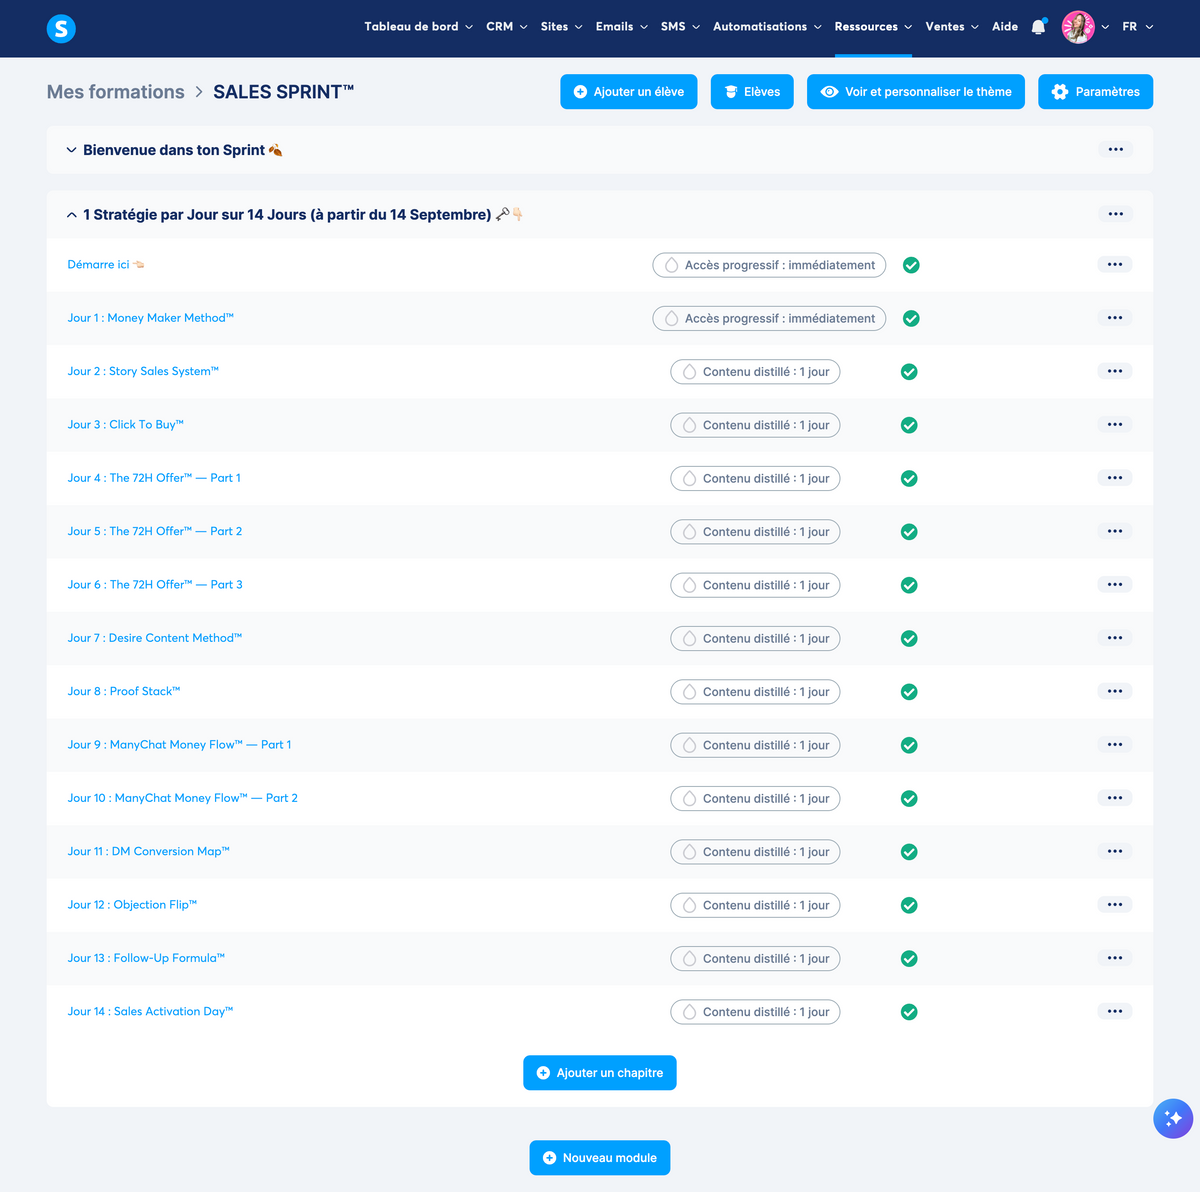Click the green check icon on Jour 1 row
This screenshot has width=1200, height=1192.
pyautogui.click(x=911, y=318)
